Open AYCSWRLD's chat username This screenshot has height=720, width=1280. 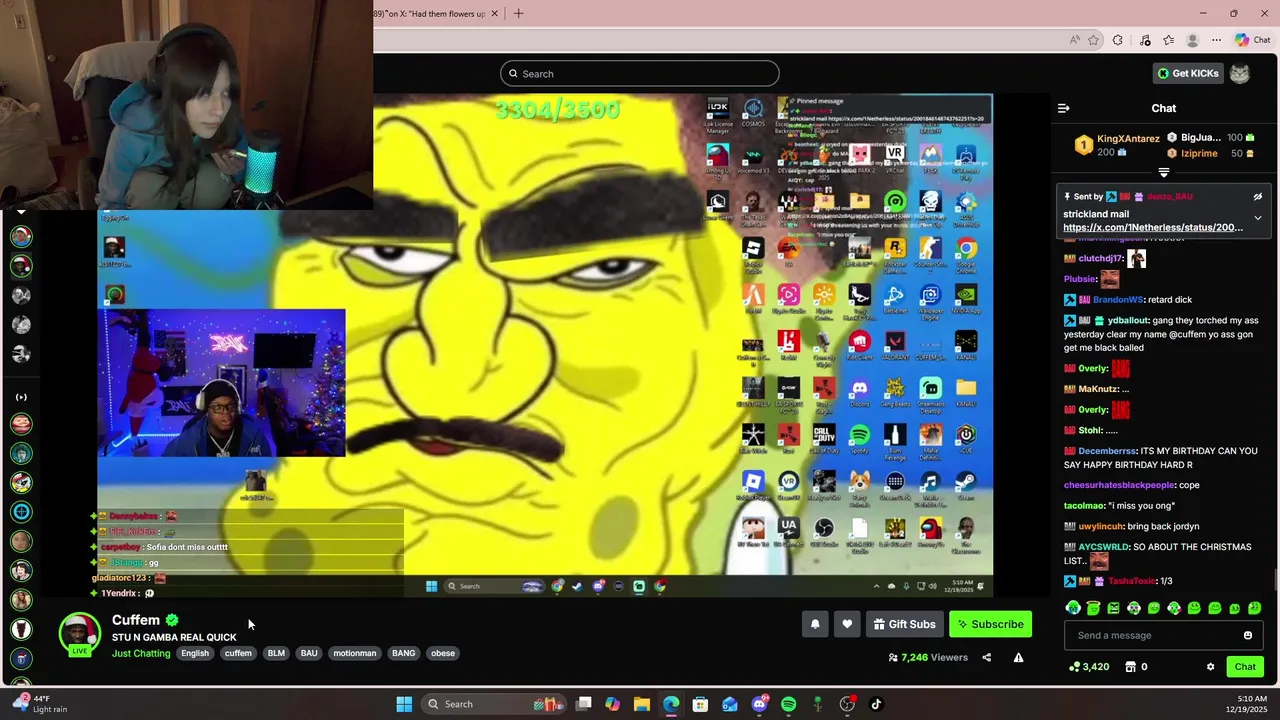[x=1103, y=547]
